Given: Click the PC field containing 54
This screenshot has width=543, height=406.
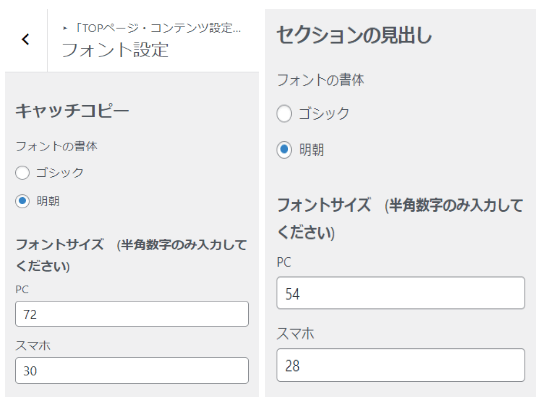Looking at the screenshot, I should click(x=401, y=293).
